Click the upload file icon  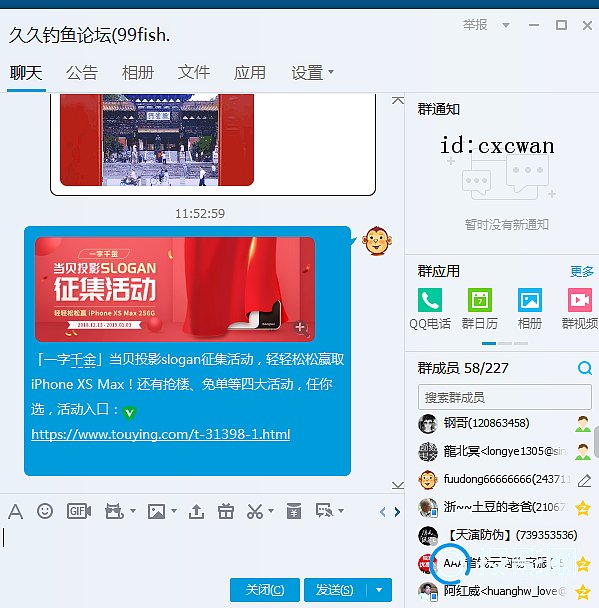pos(196,511)
